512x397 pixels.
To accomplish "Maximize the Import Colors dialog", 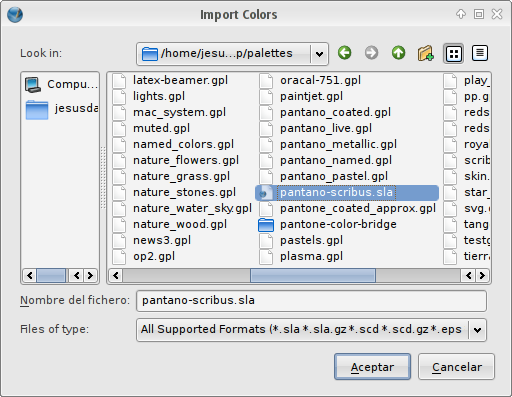I will (479, 14).
